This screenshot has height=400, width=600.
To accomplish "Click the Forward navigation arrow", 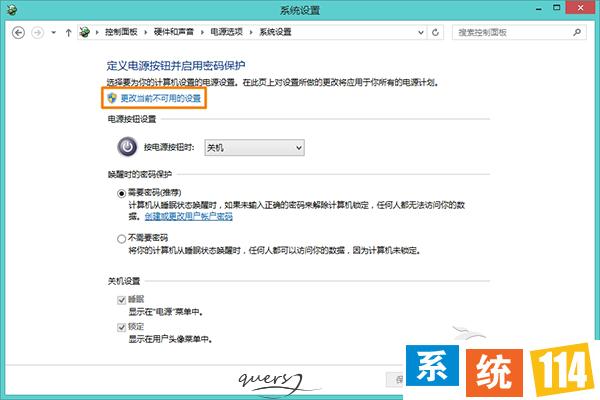I will tap(38, 33).
